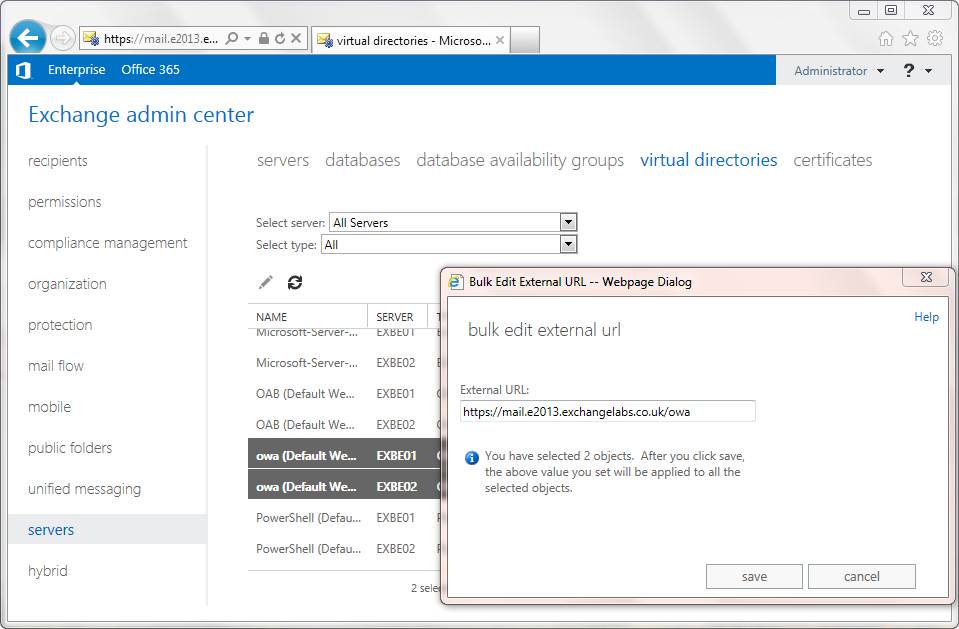Click the envelope site icon in address bar
This screenshot has width=959, height=629.
click(x=91, y=39)
